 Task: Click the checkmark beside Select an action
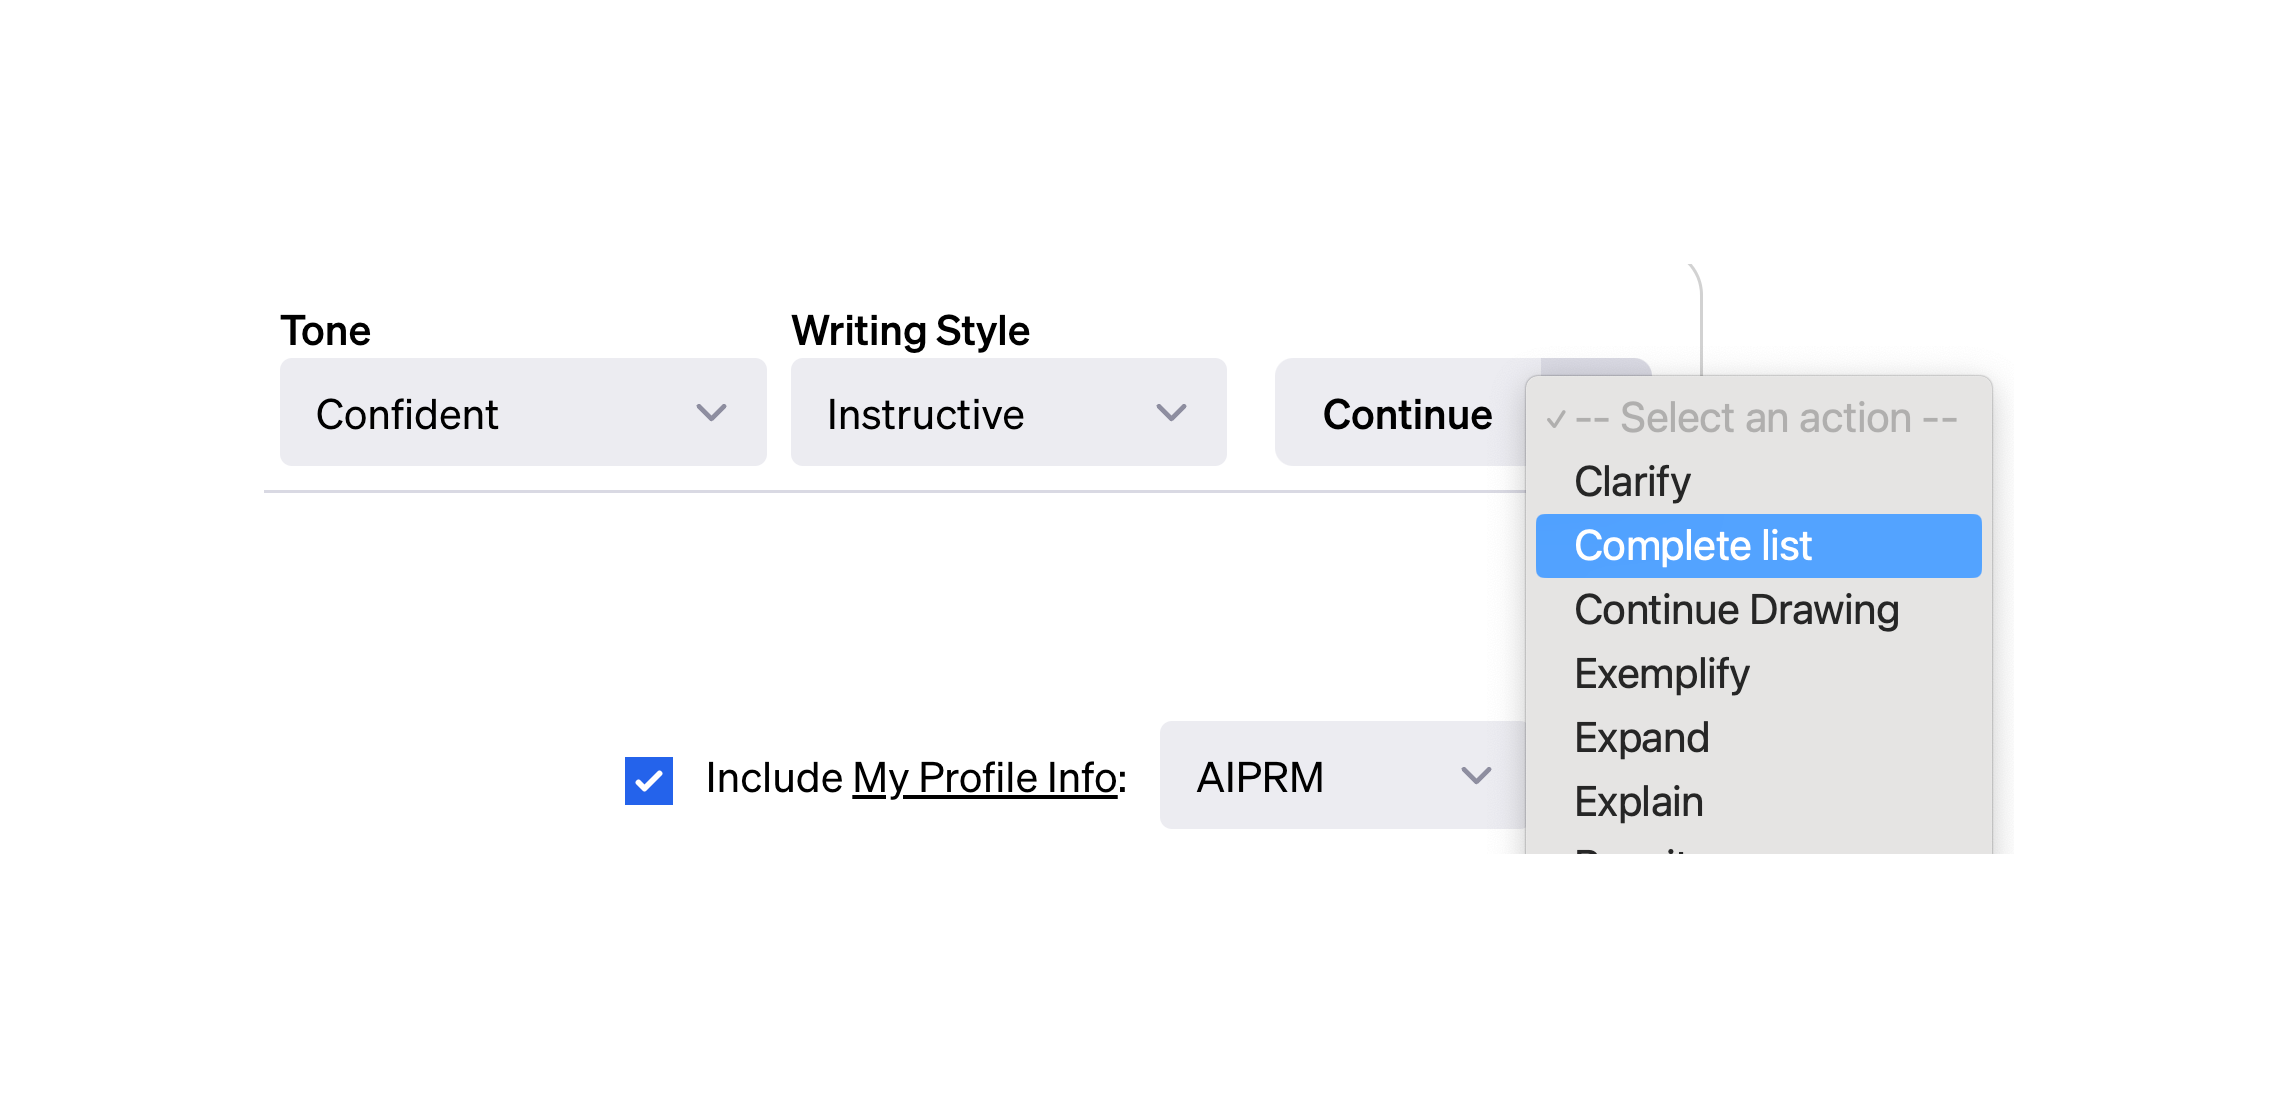1556,419
